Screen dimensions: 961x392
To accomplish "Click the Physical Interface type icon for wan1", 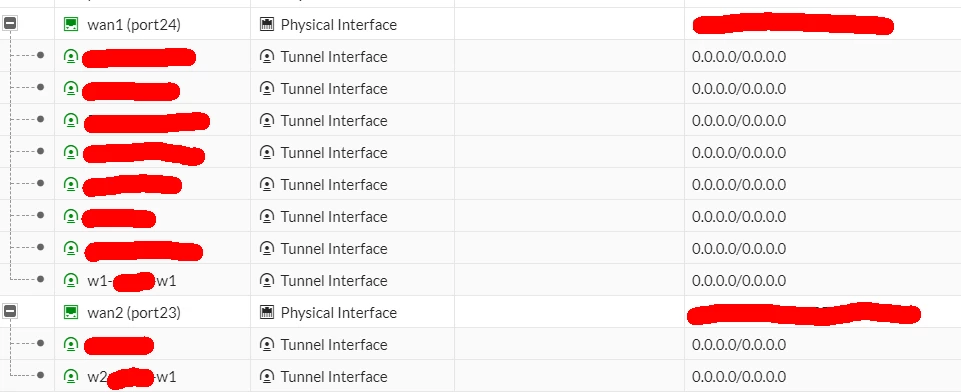I will tap(267, 24).
